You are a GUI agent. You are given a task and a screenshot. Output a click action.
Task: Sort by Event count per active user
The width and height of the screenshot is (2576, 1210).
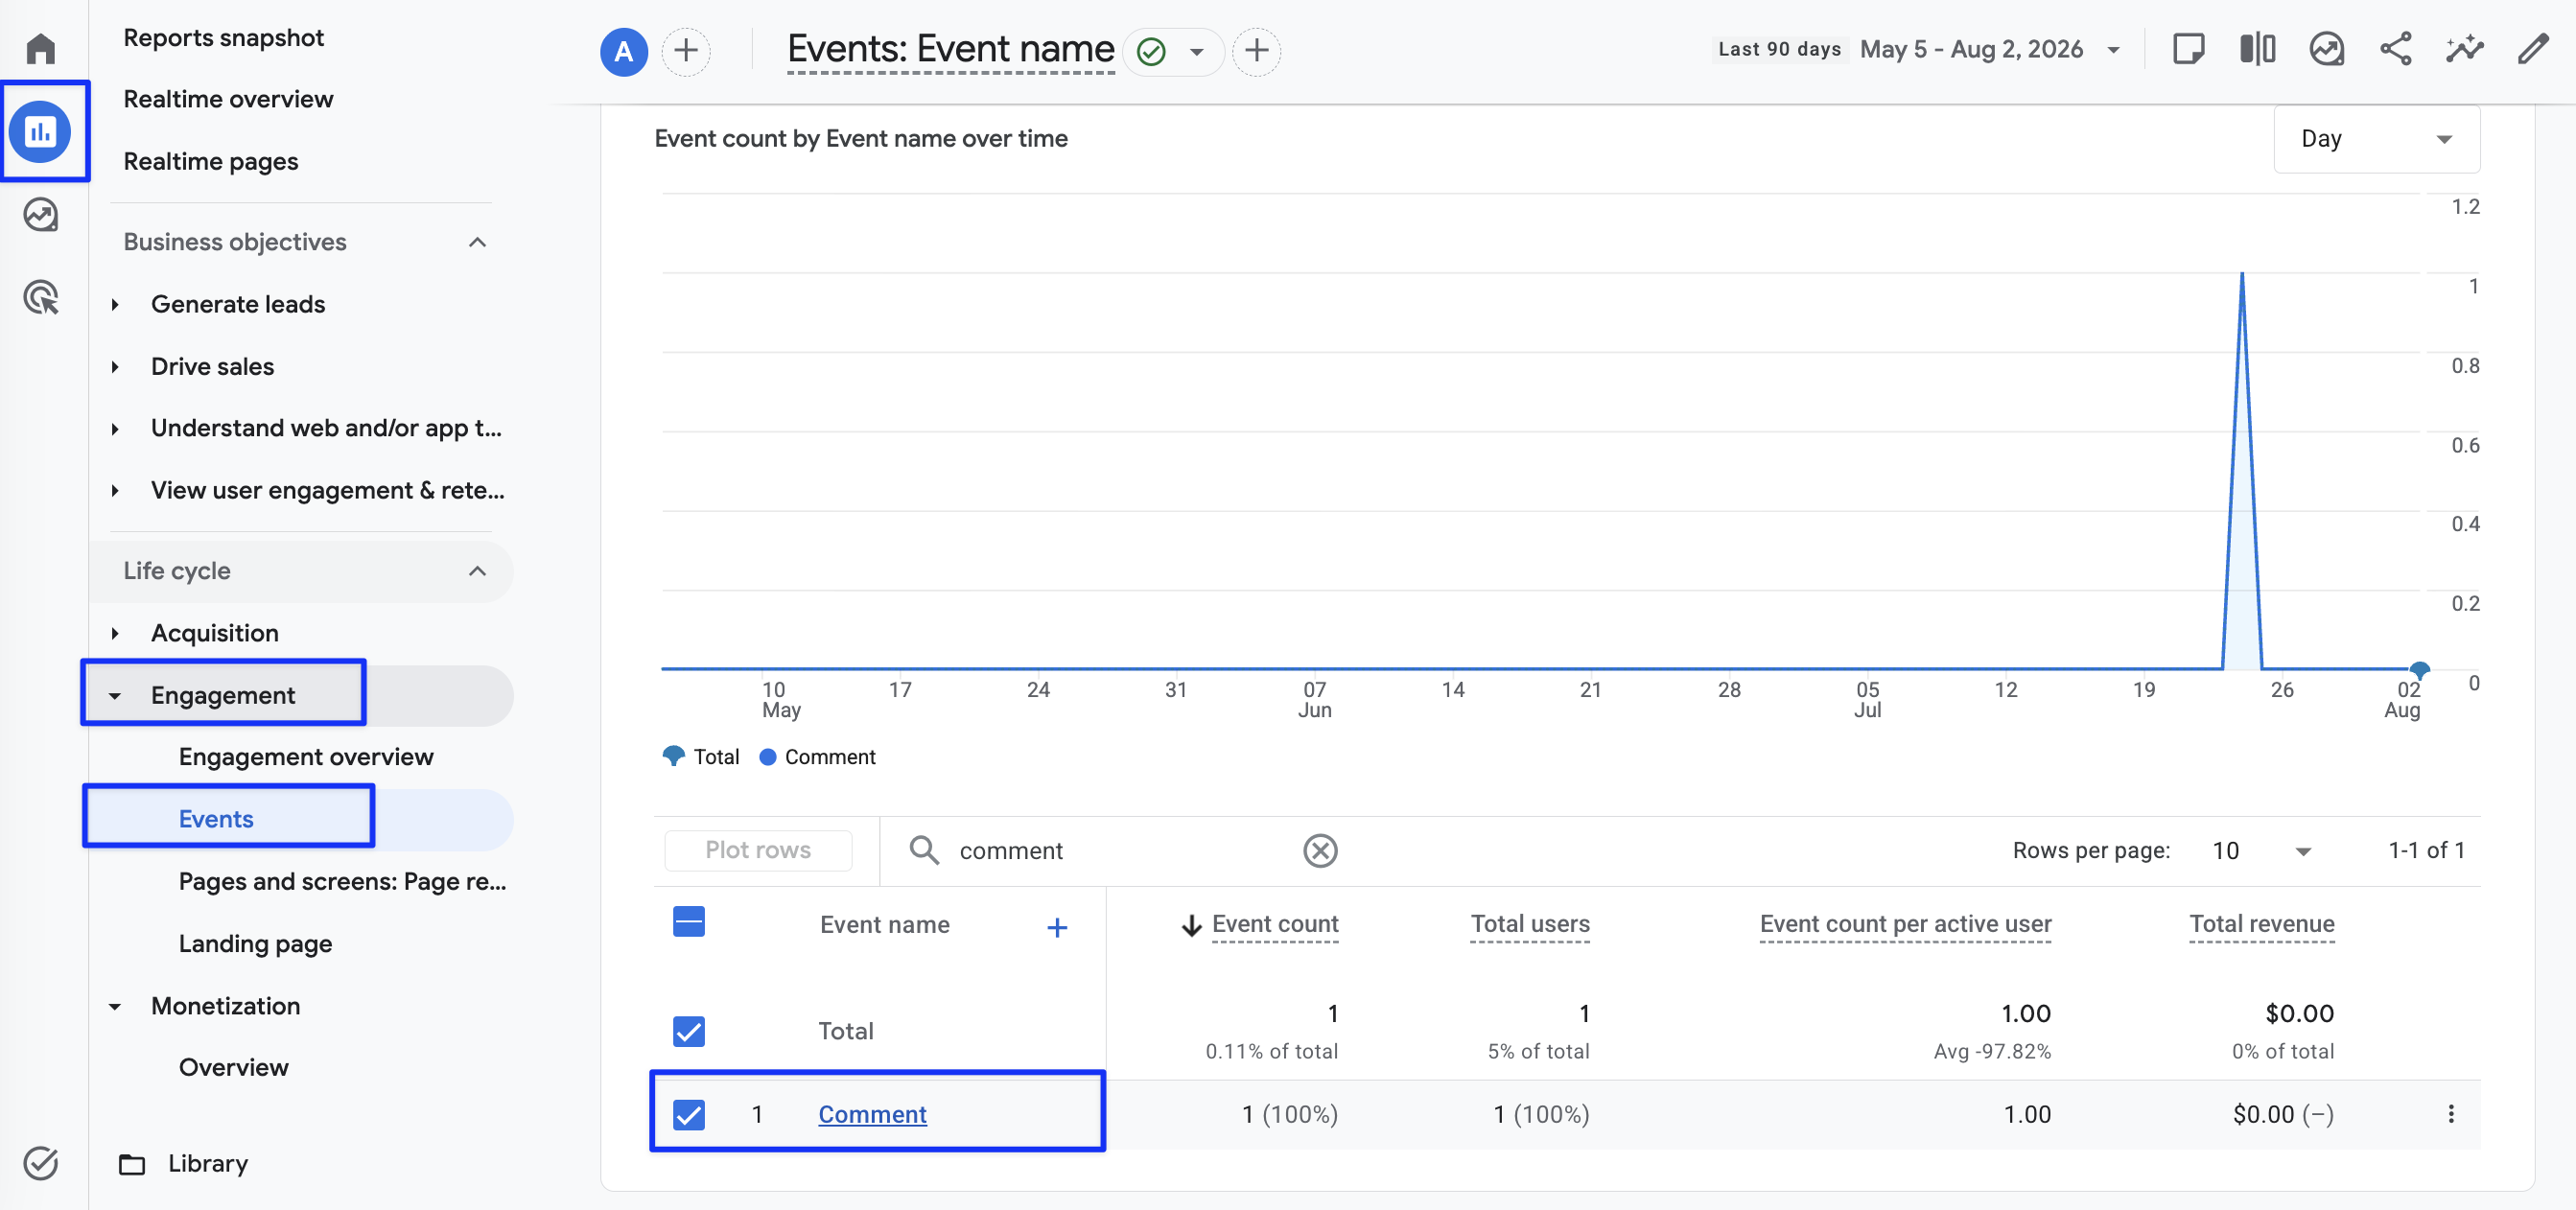[x=1905, y=924]
